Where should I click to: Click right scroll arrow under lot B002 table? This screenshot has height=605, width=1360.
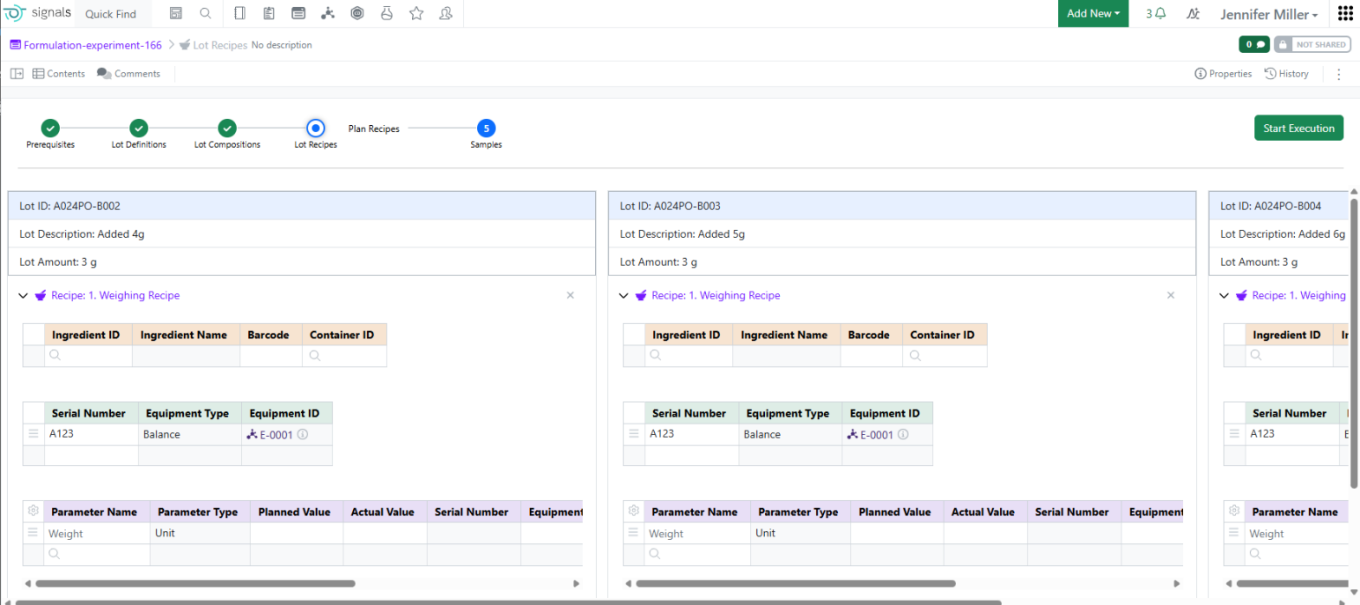click(576, 583)
